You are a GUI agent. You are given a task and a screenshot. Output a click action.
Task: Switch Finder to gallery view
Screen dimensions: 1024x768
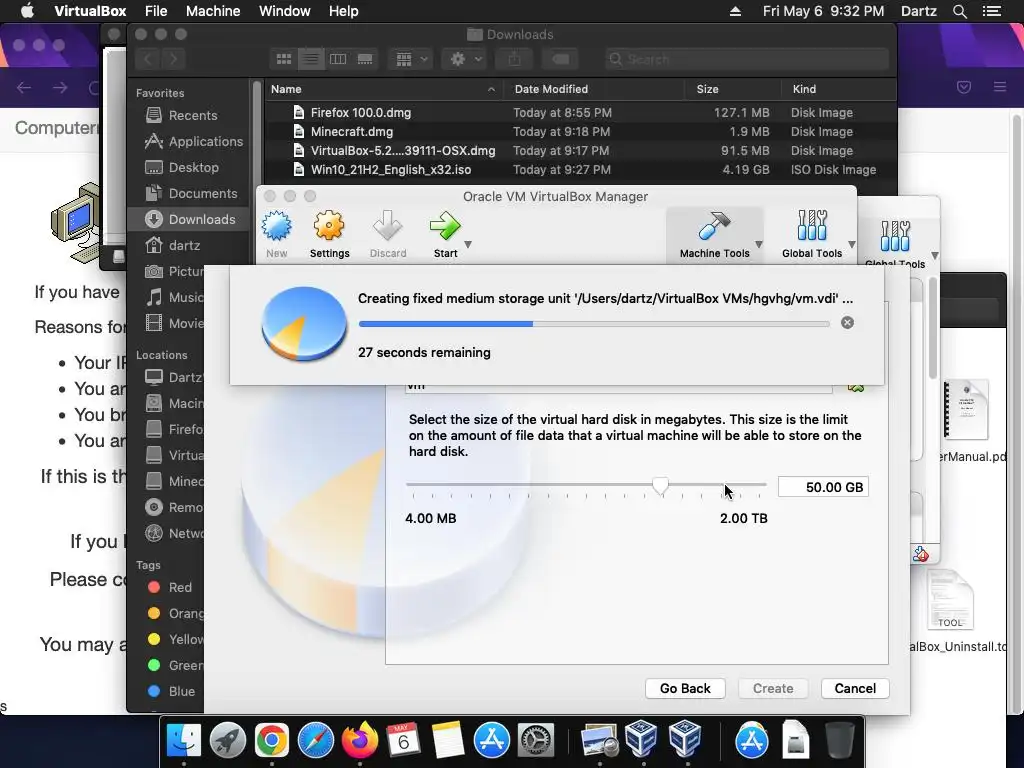point(365,59)
